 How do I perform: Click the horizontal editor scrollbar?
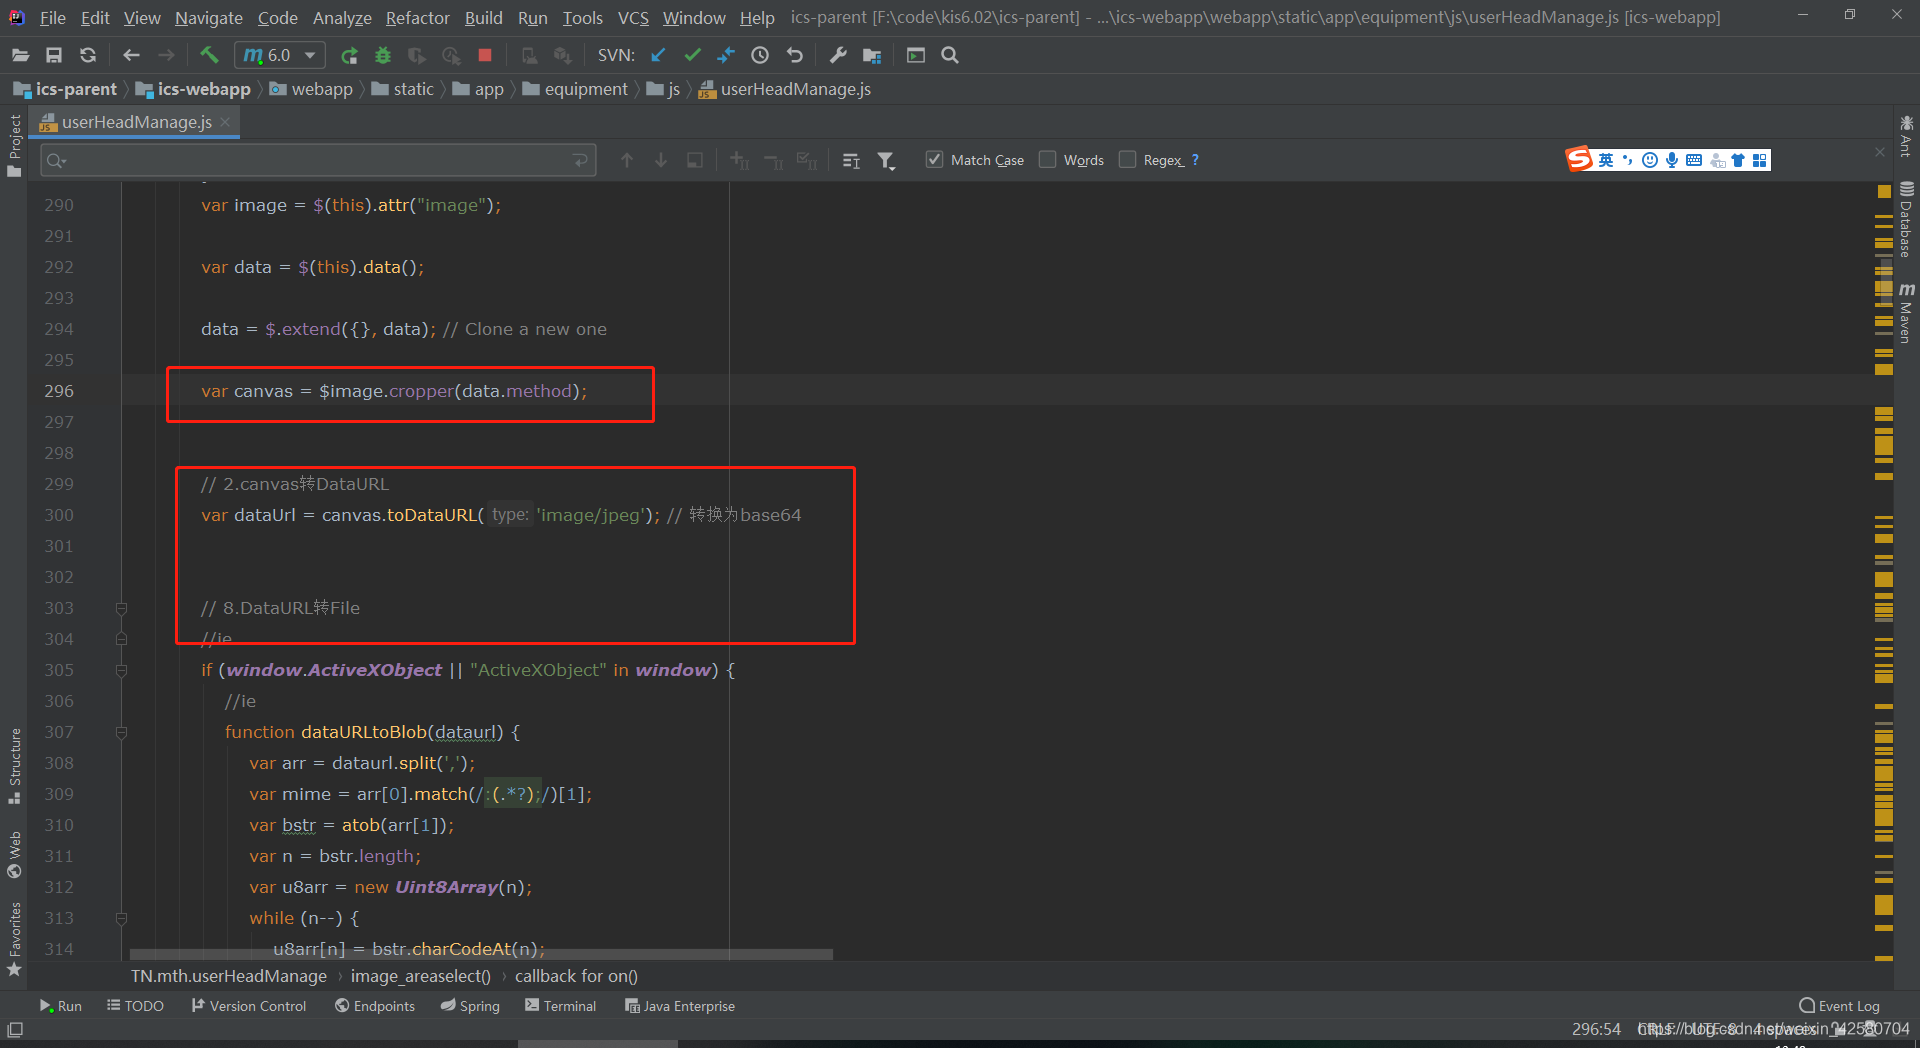coord(481,954)
